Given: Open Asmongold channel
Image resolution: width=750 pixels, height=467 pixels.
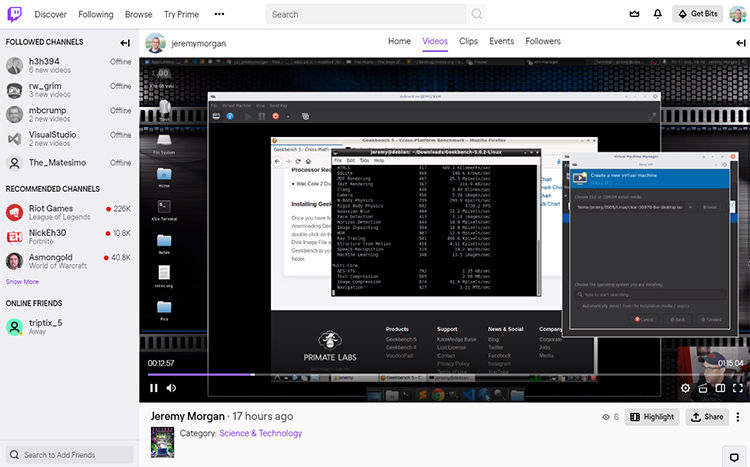Looking at the screenshot, I should [69, 261].
